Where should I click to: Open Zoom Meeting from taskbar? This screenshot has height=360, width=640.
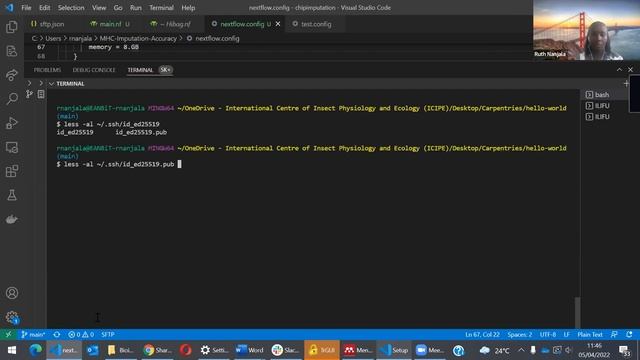(x=429, y=350)
